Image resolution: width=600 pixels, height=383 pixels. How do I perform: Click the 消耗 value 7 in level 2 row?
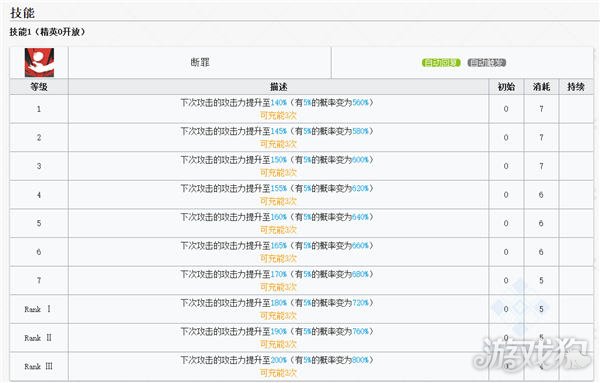click(x=541, y=138)
